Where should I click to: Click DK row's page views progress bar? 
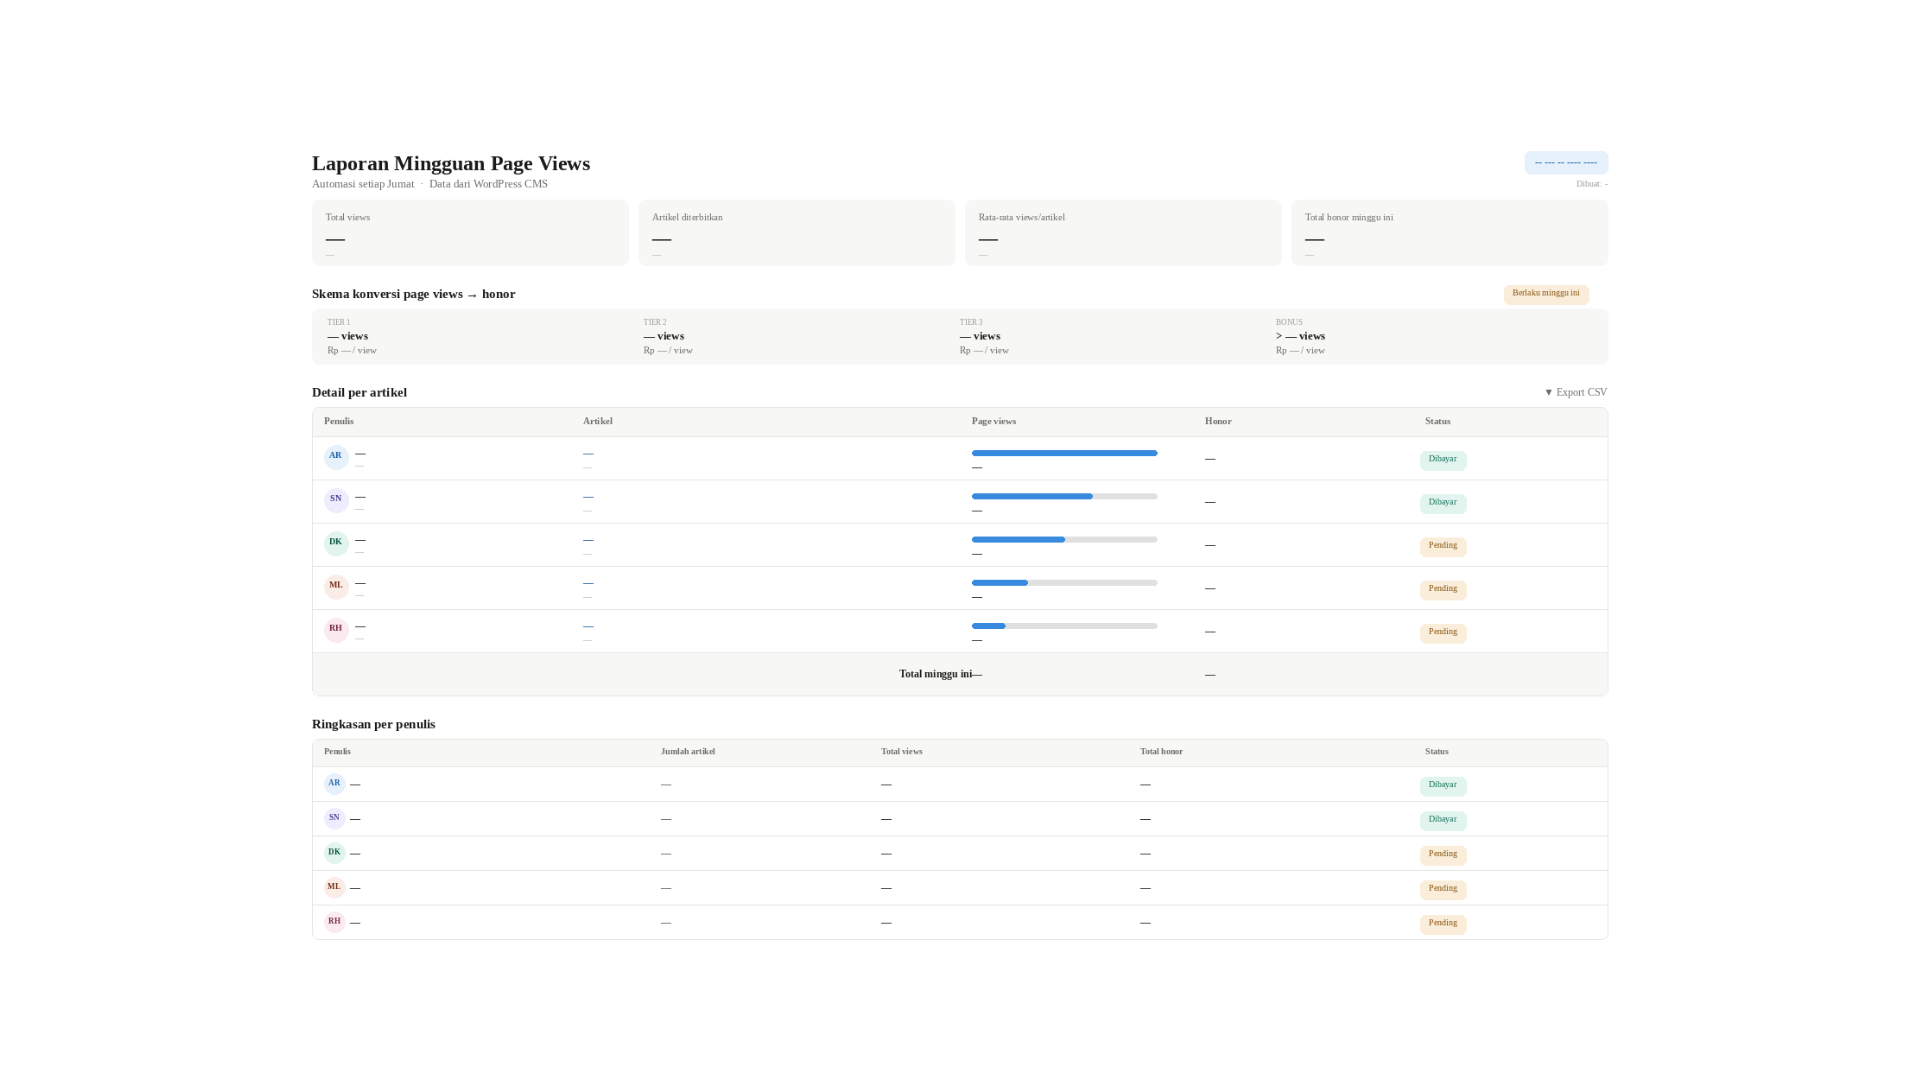click(1064, 539)
